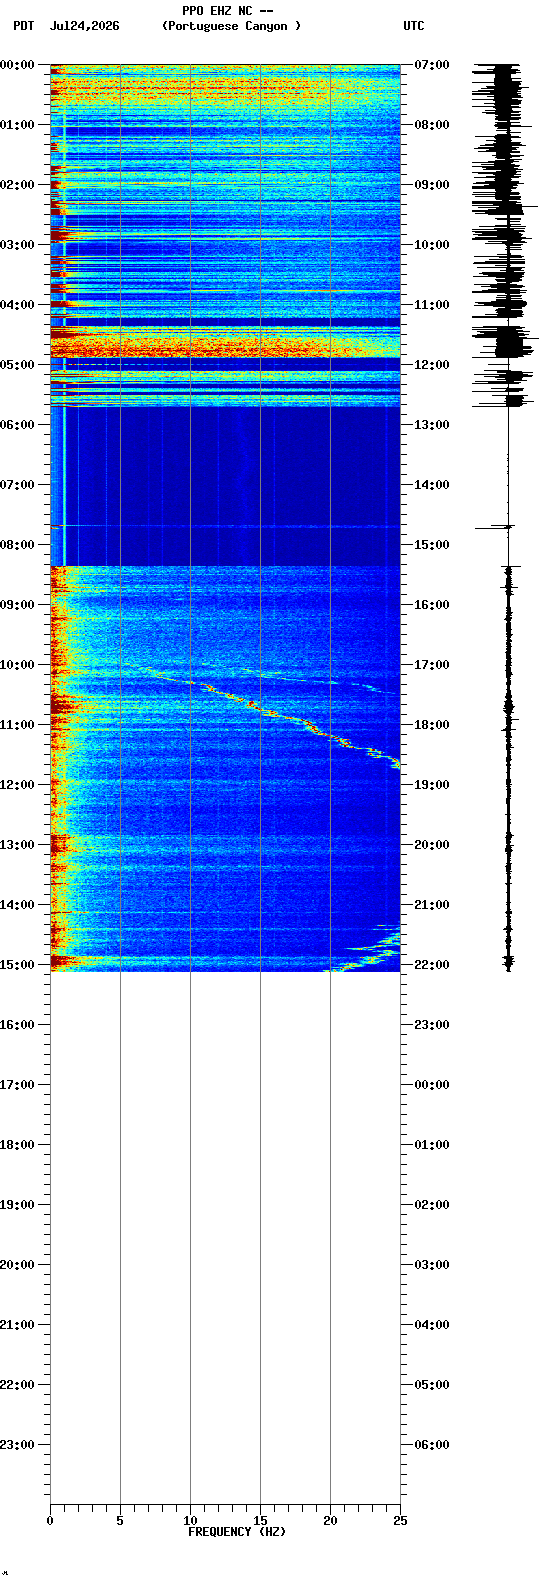Click the 25 Hz frequency tick label

click(400, 1521)
